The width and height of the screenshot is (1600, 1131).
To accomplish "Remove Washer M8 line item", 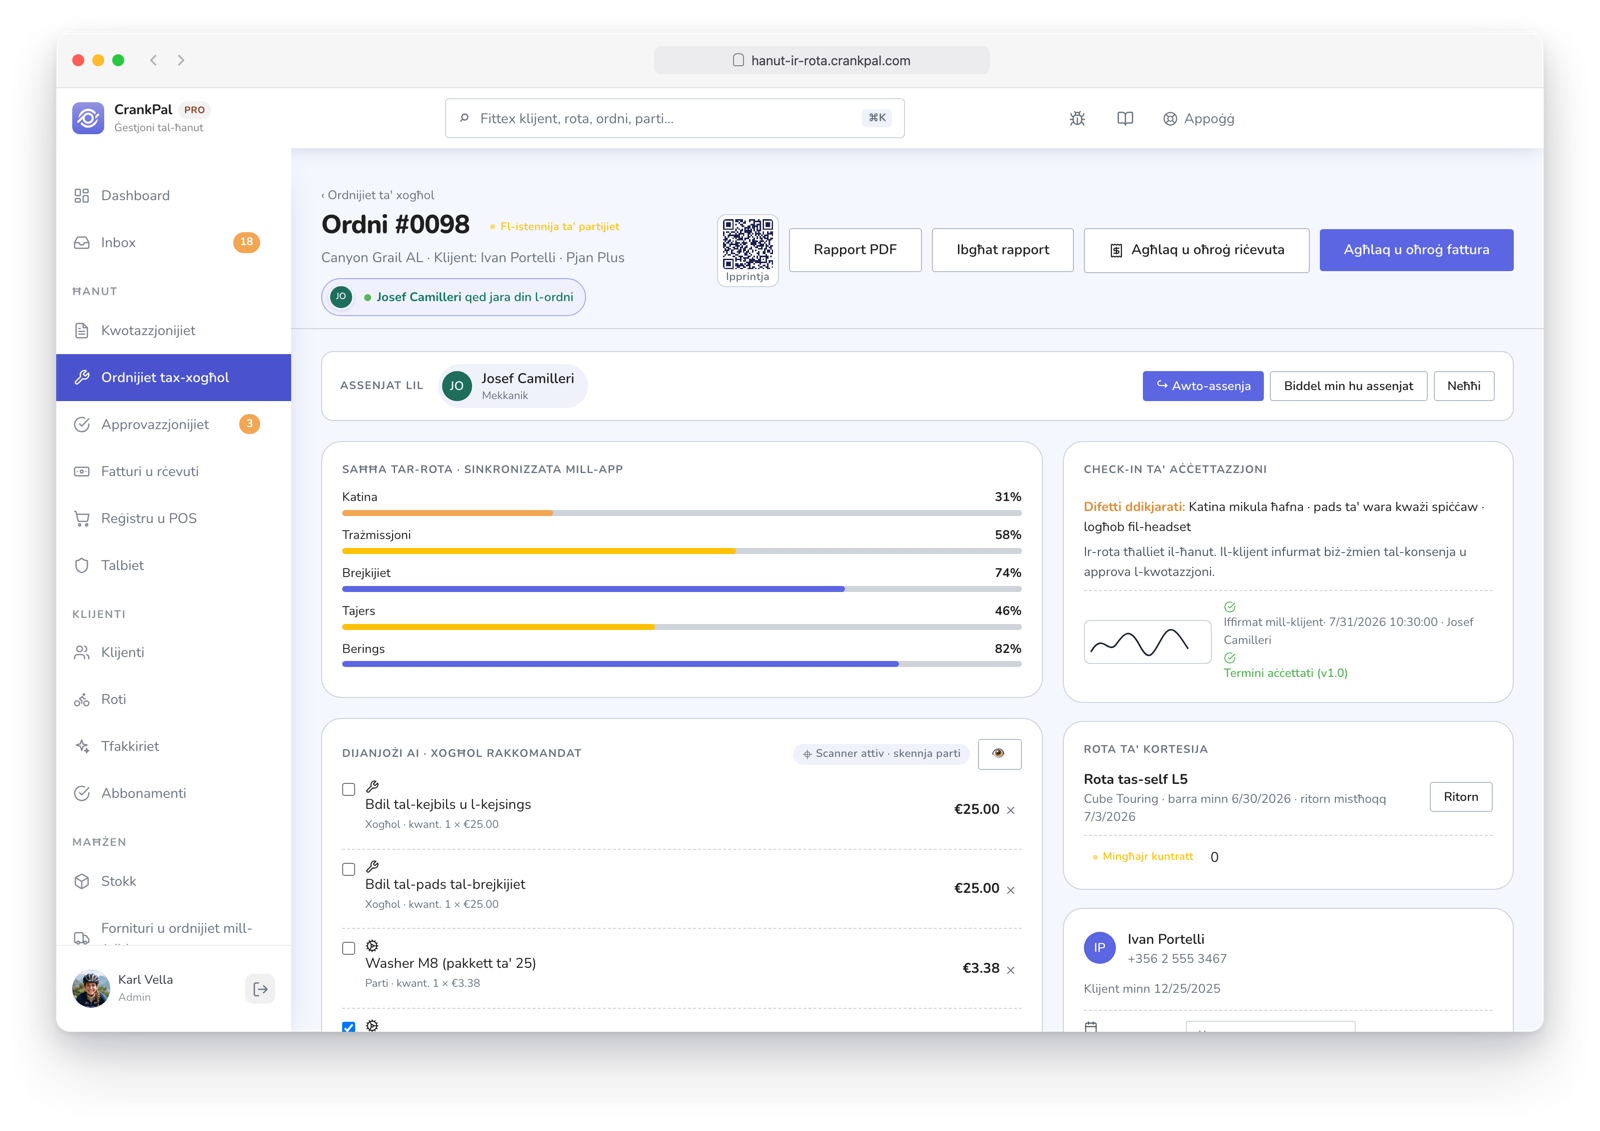I will coord(1011,969).
